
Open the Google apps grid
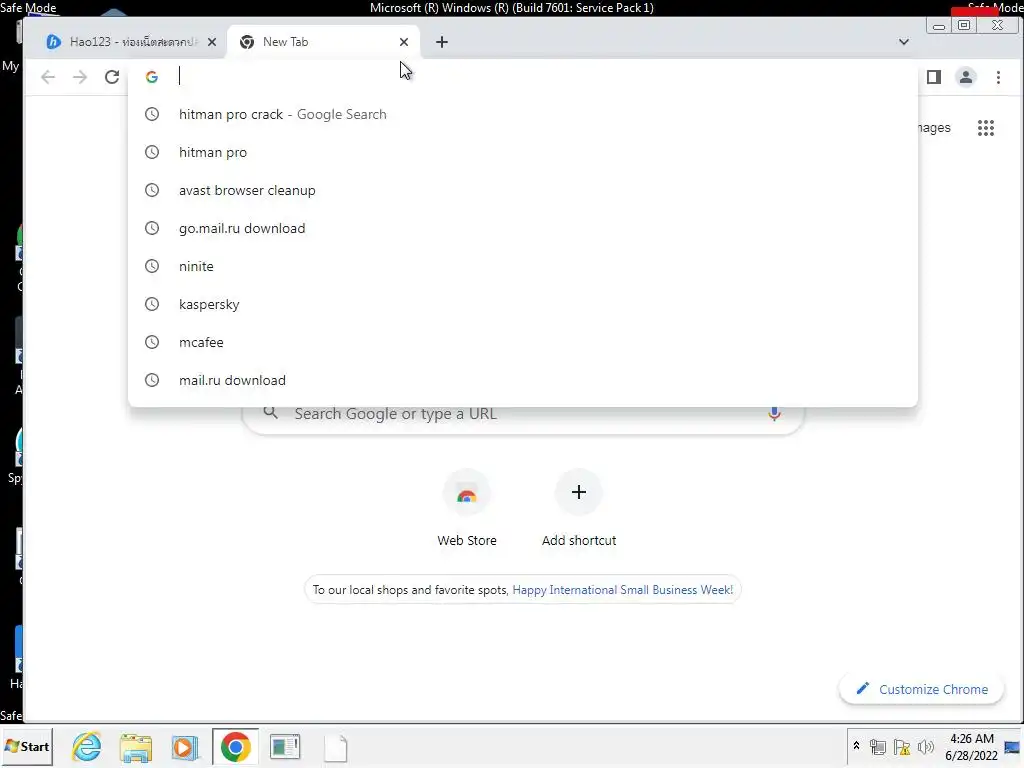click(x=985, y=128)
